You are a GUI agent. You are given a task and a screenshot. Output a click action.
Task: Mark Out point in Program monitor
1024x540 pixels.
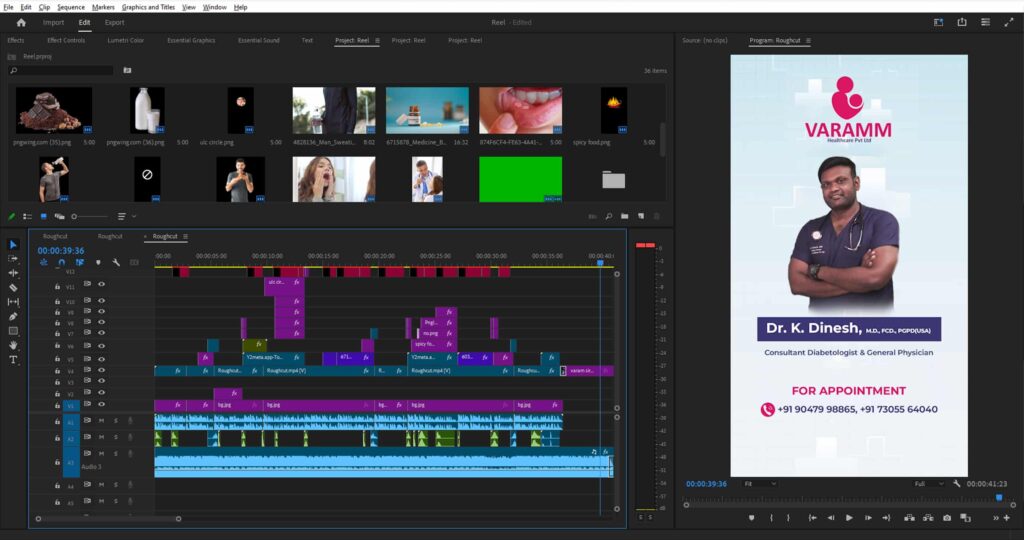(x=789, y=518)
